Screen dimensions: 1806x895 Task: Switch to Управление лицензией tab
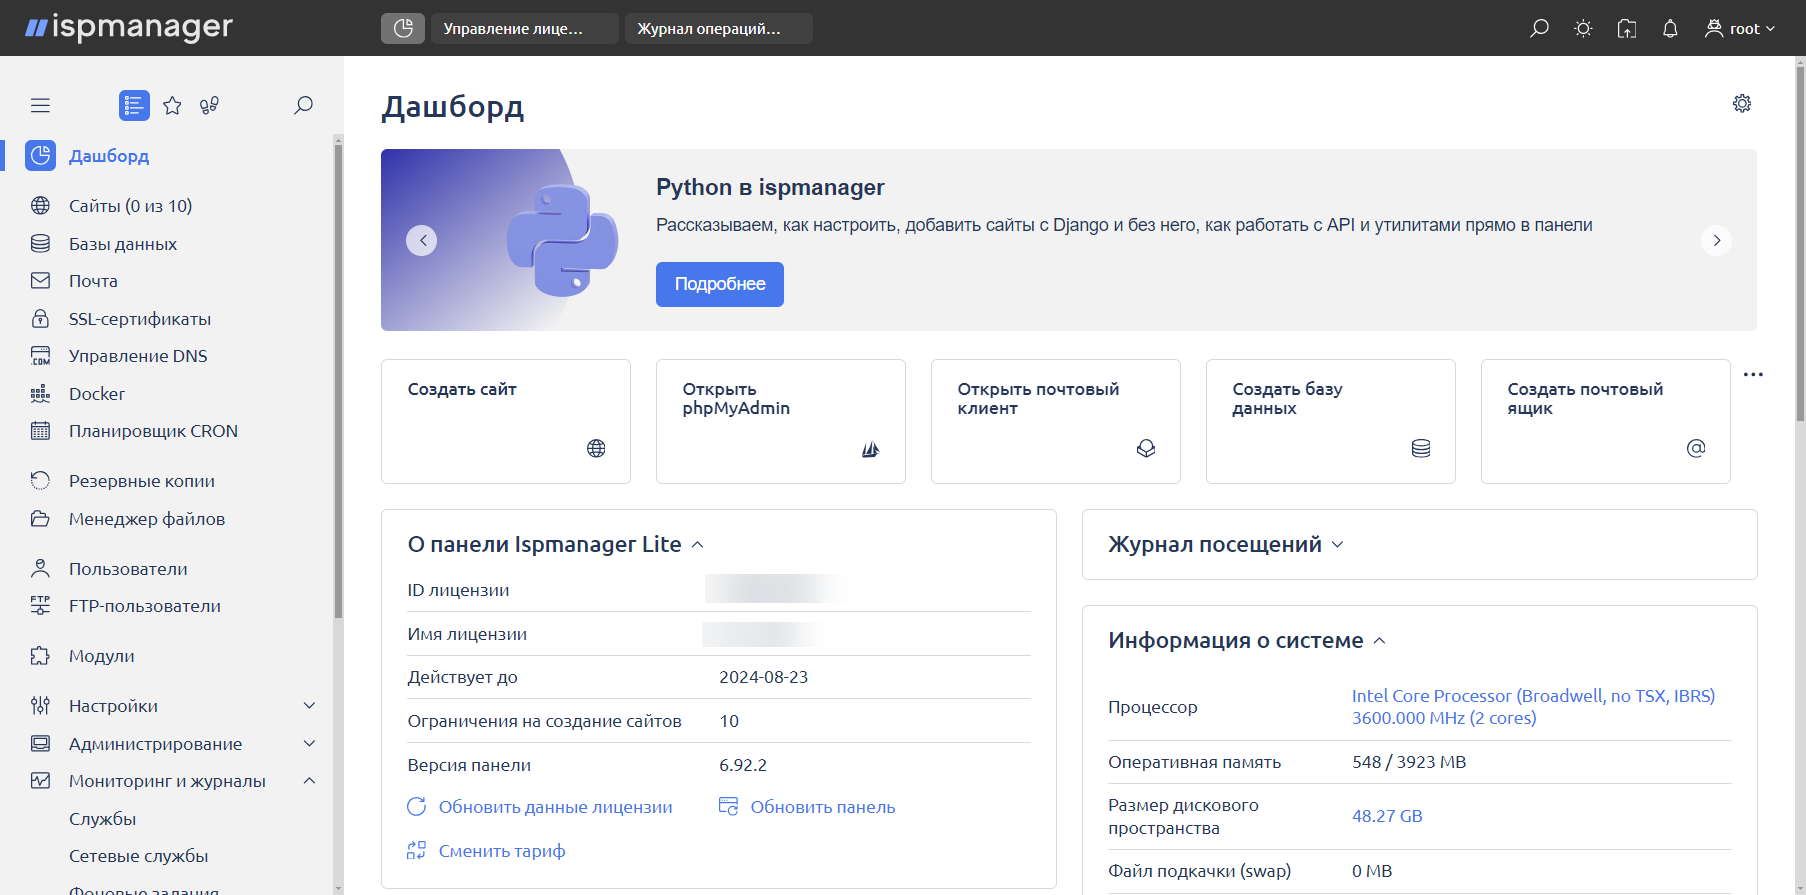525,28
